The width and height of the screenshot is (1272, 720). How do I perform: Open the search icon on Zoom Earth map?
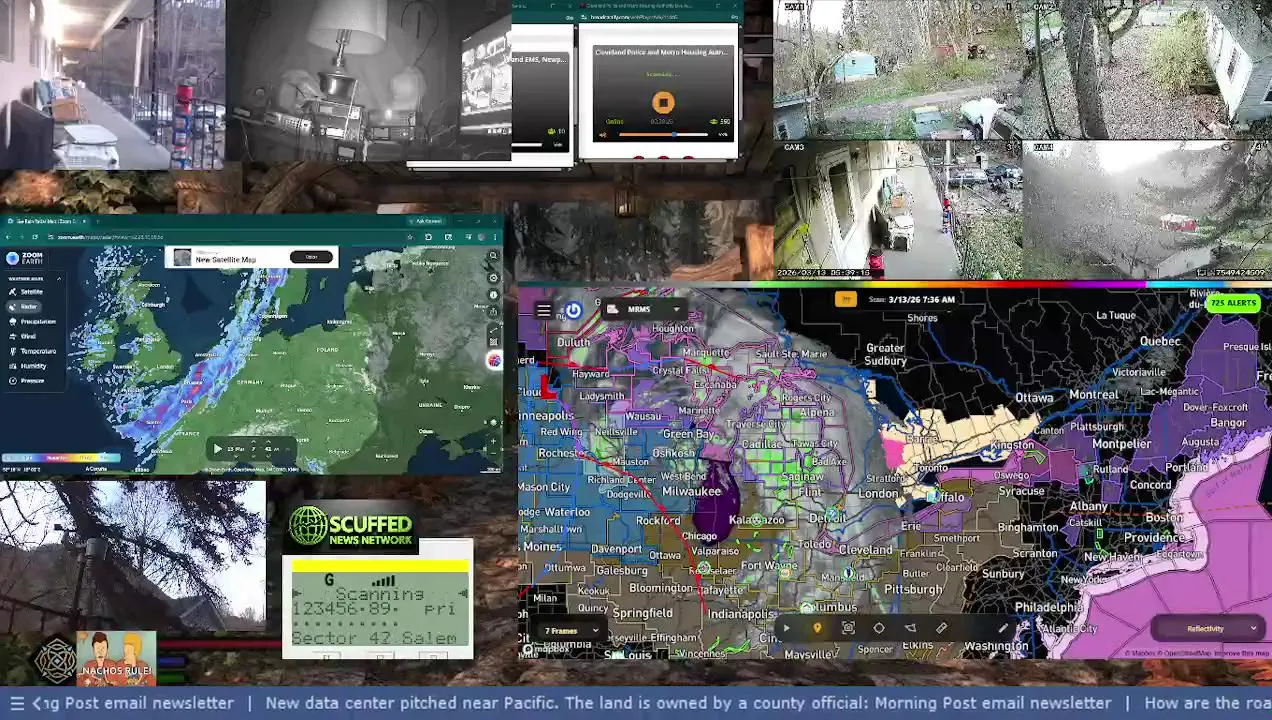pyautogui.click(x=494, y=256)
